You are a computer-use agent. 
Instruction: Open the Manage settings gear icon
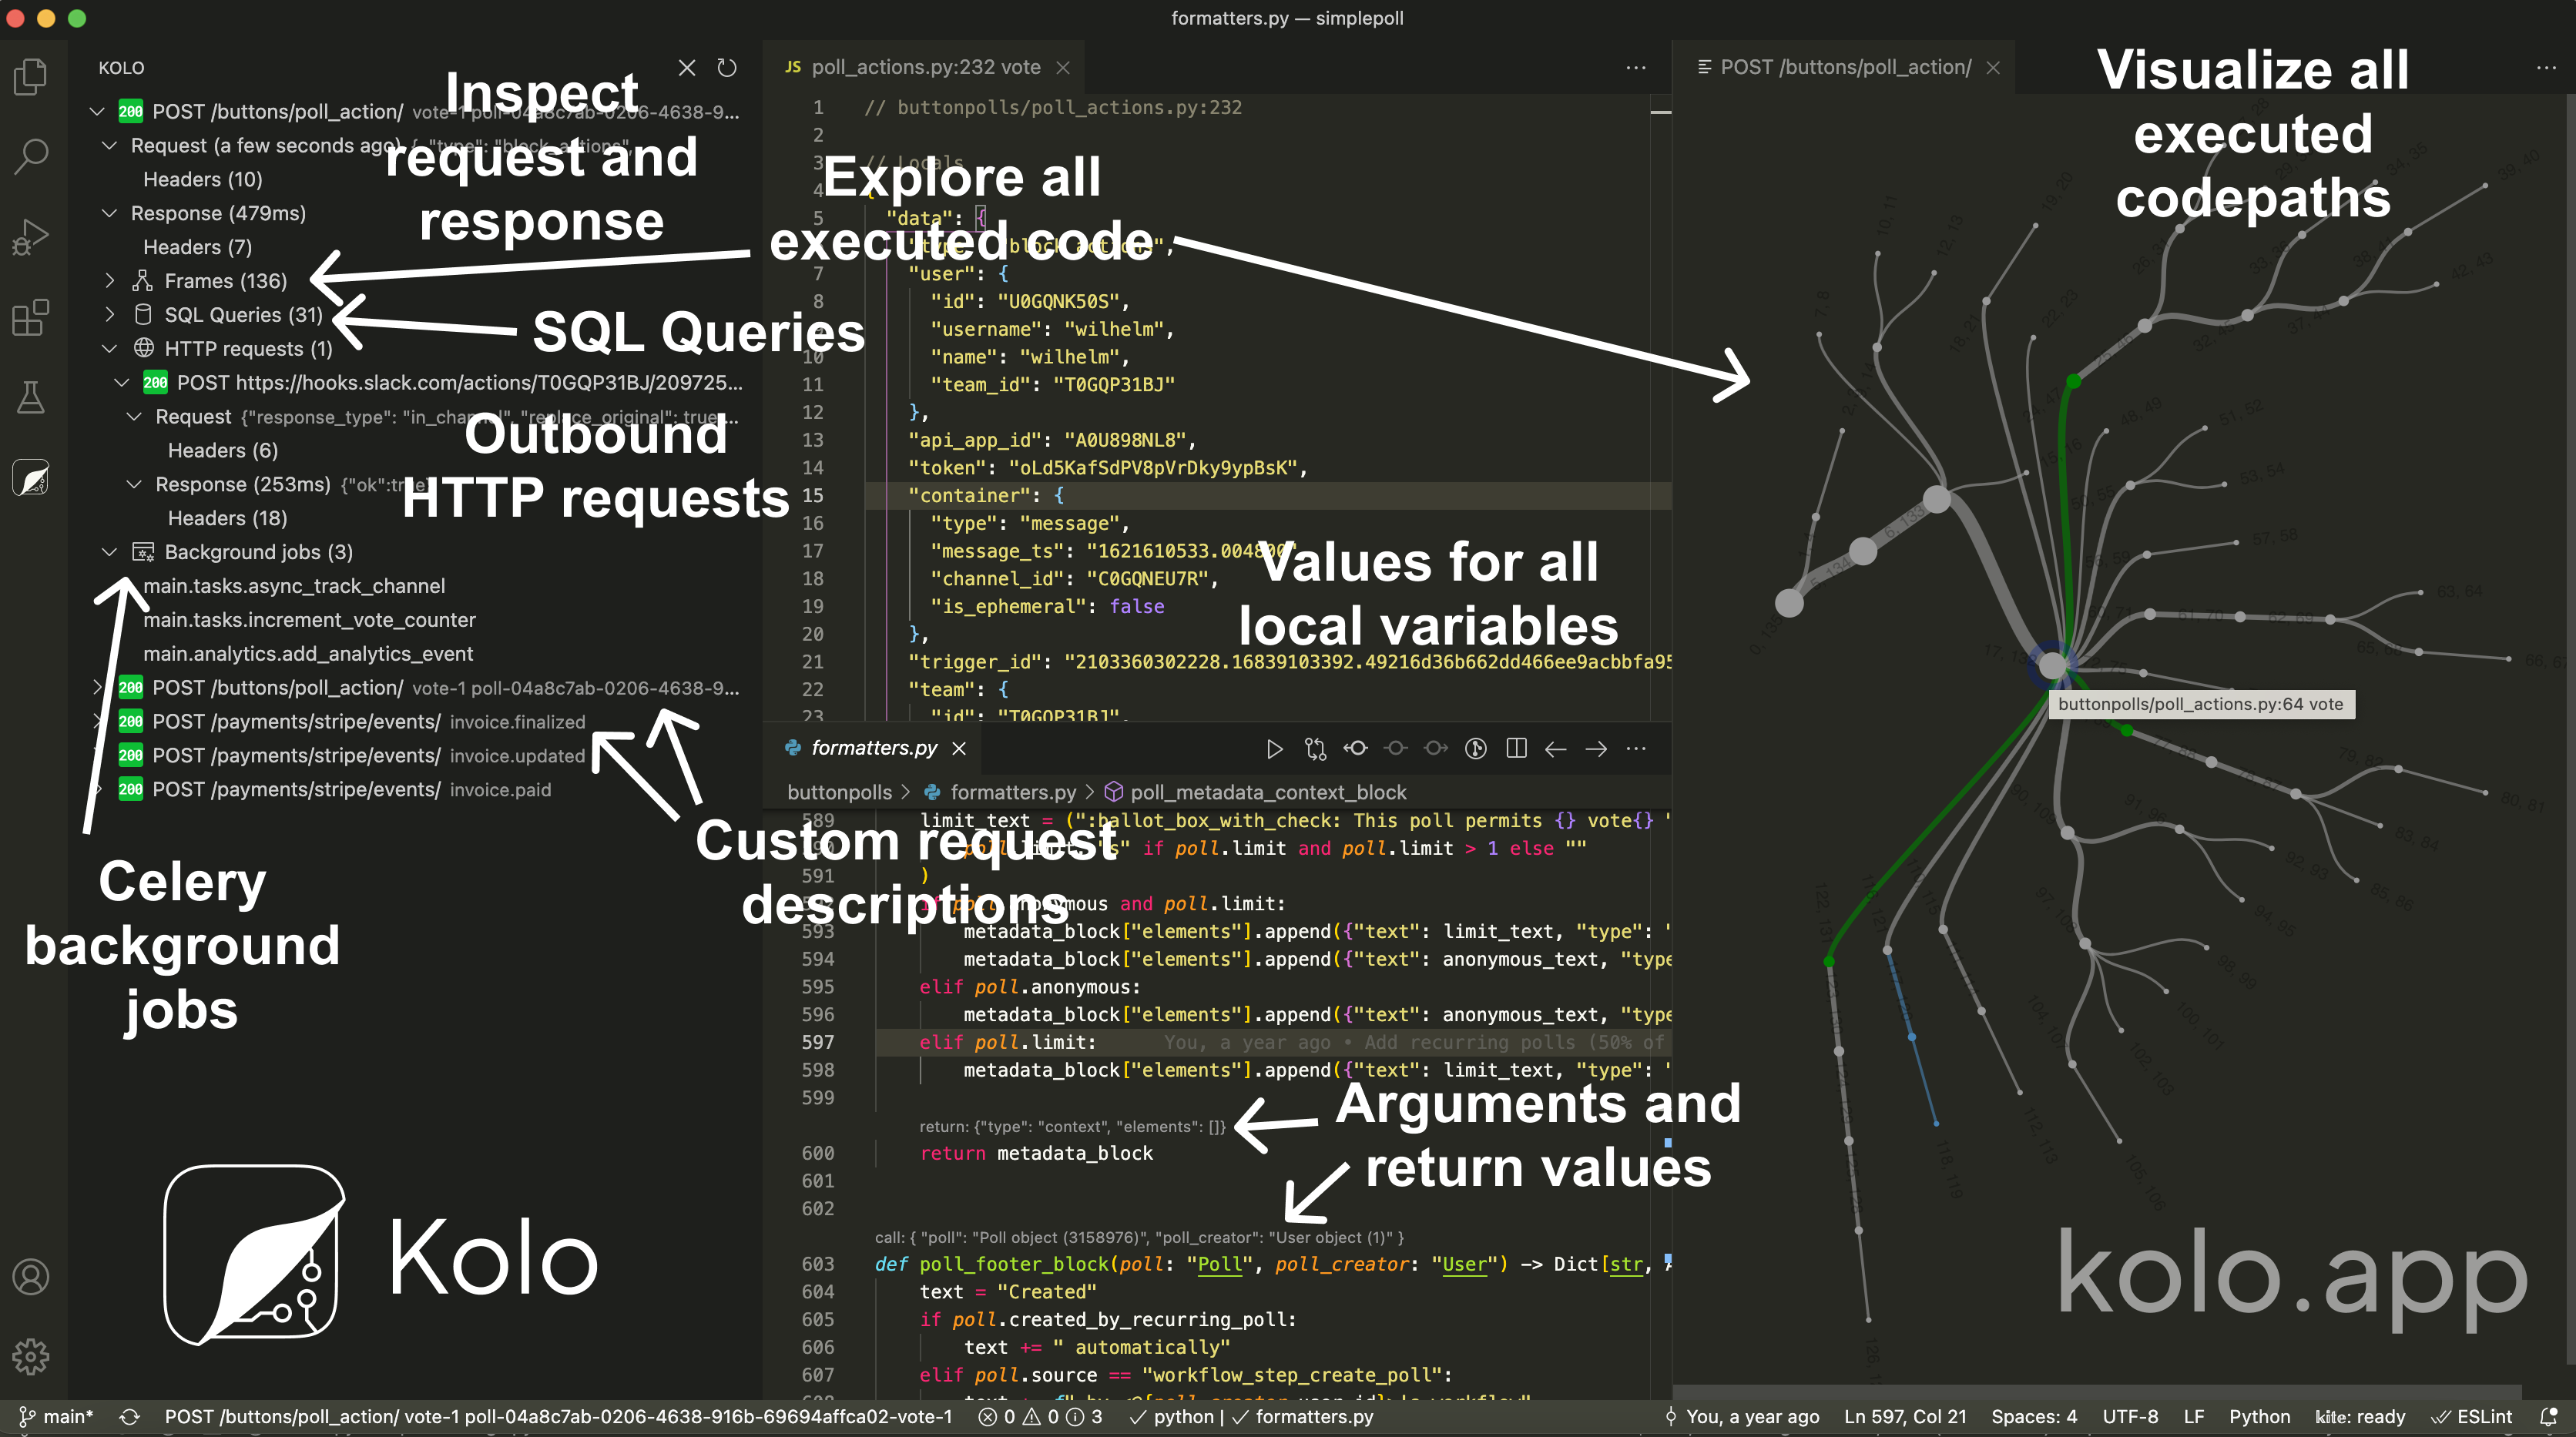tap(31, 1357)
